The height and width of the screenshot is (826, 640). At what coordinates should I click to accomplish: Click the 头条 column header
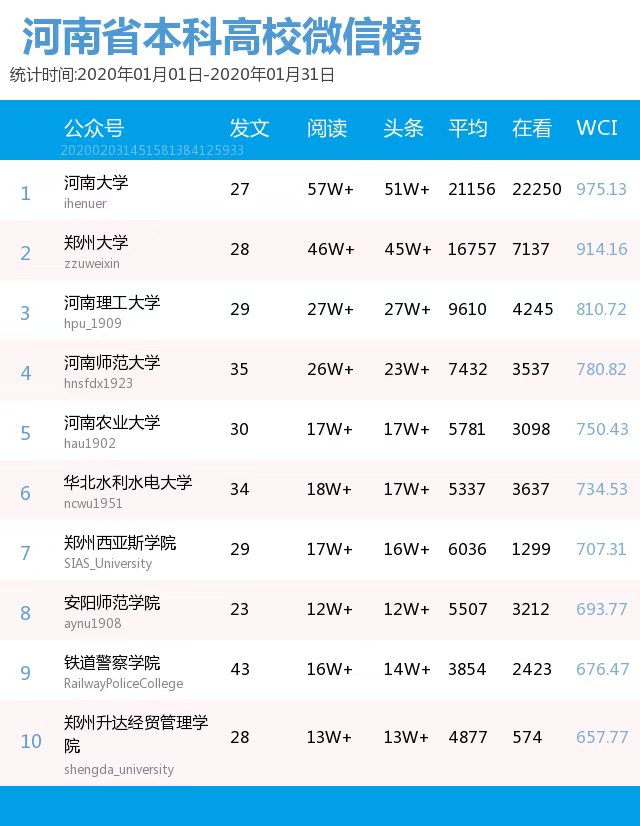tap(404, 128)
